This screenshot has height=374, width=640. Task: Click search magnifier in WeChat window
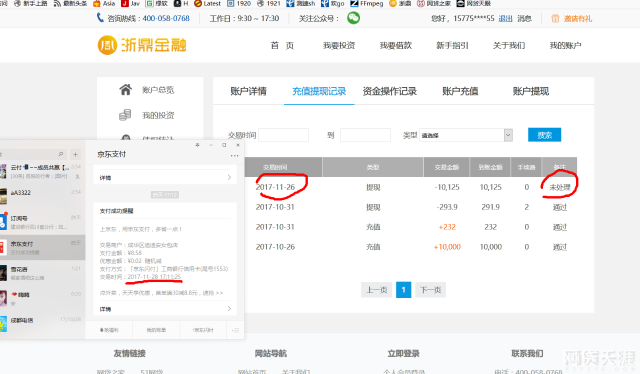click(61, 154)
